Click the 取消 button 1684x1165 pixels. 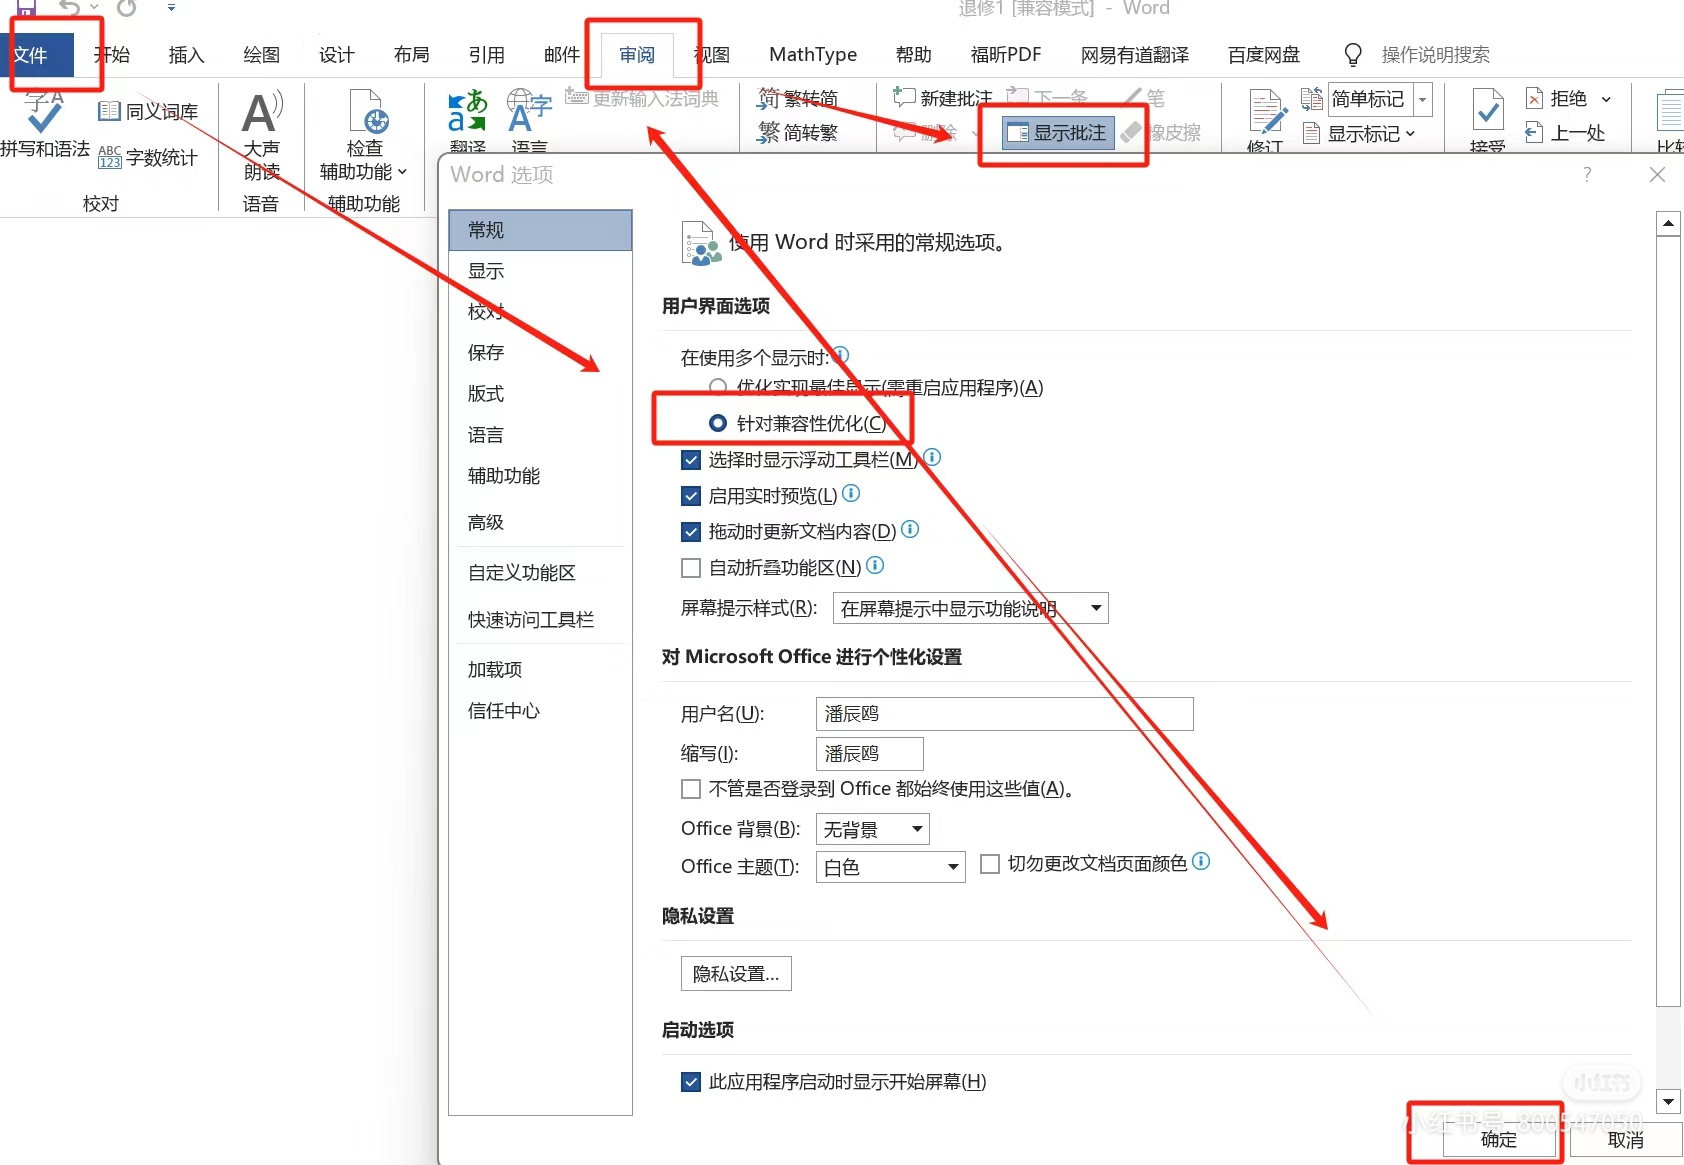point(1625,1139)
